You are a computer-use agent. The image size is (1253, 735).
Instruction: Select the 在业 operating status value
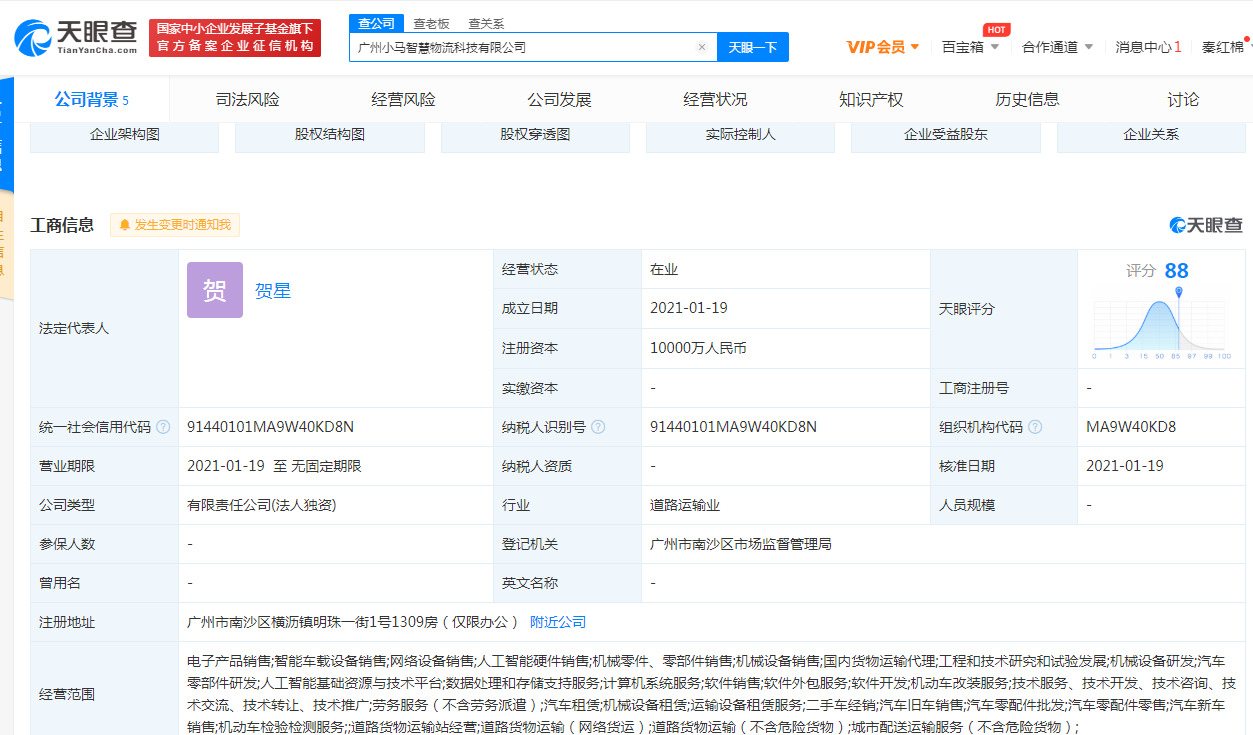pyautogui.click(x=664, y=269)
